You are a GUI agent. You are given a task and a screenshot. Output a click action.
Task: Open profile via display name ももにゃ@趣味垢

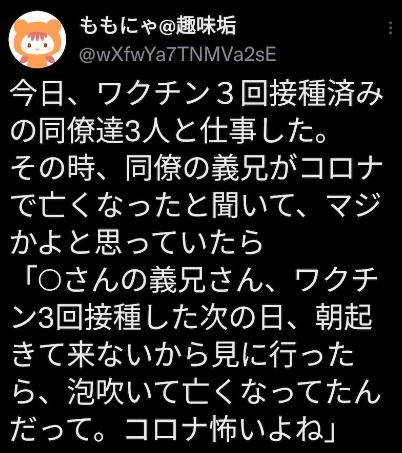pyautogui.click(x=158, y=26)
